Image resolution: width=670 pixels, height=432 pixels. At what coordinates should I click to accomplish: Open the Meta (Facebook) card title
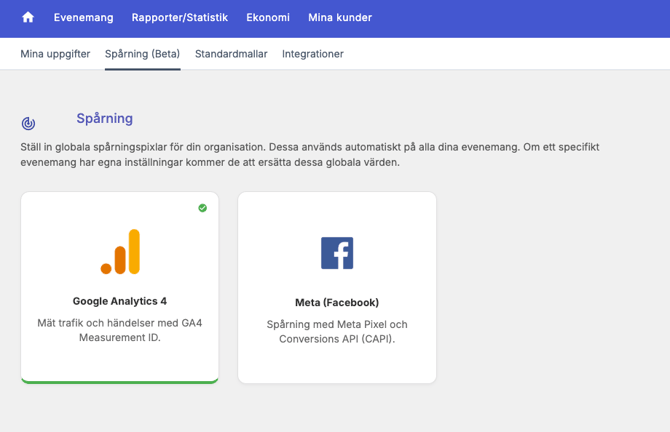pyautogui.click(x=337, y=303)
